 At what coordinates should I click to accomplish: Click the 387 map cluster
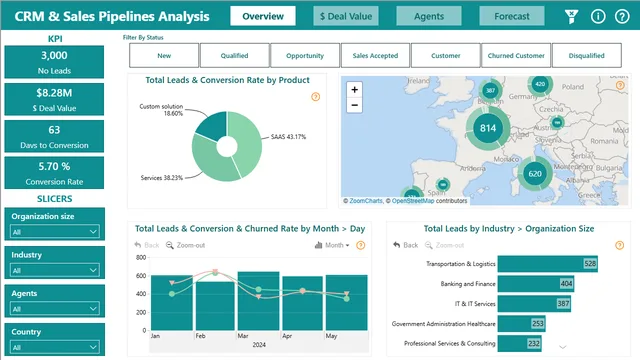pyautogui.click(x=490, y=91)
